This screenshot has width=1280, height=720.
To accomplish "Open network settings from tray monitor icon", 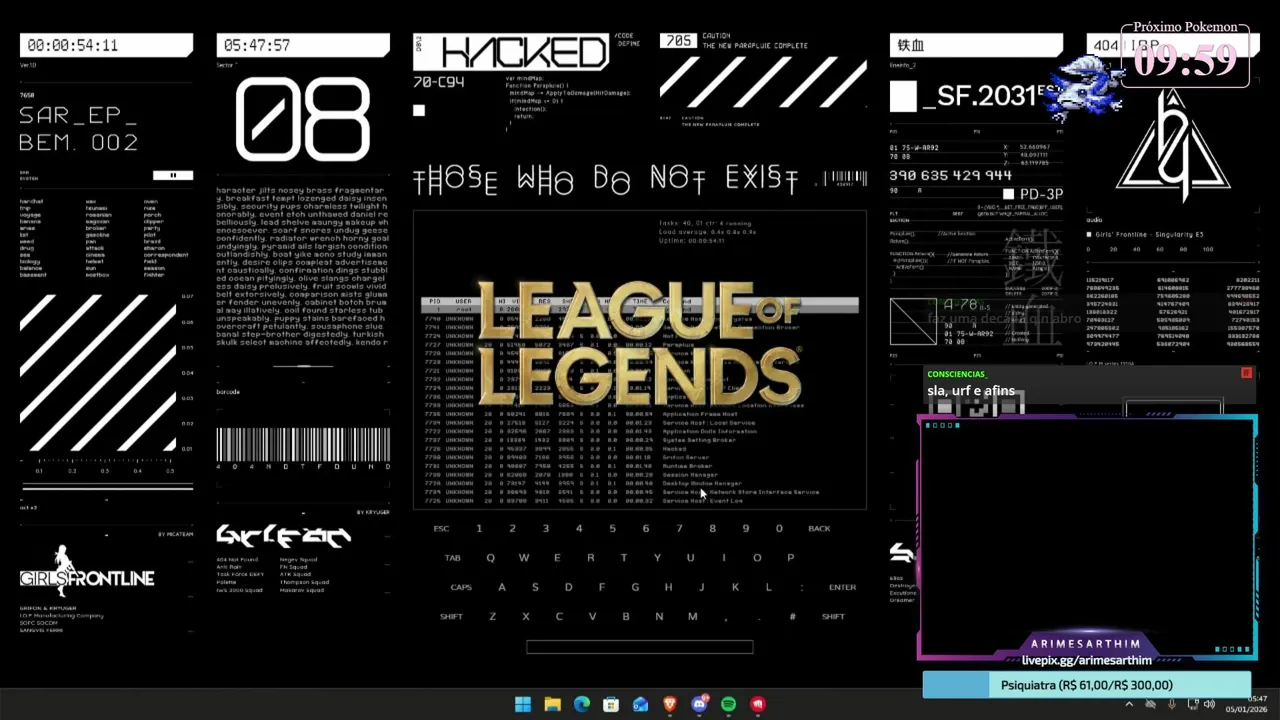I will (x=1193, y=704).
